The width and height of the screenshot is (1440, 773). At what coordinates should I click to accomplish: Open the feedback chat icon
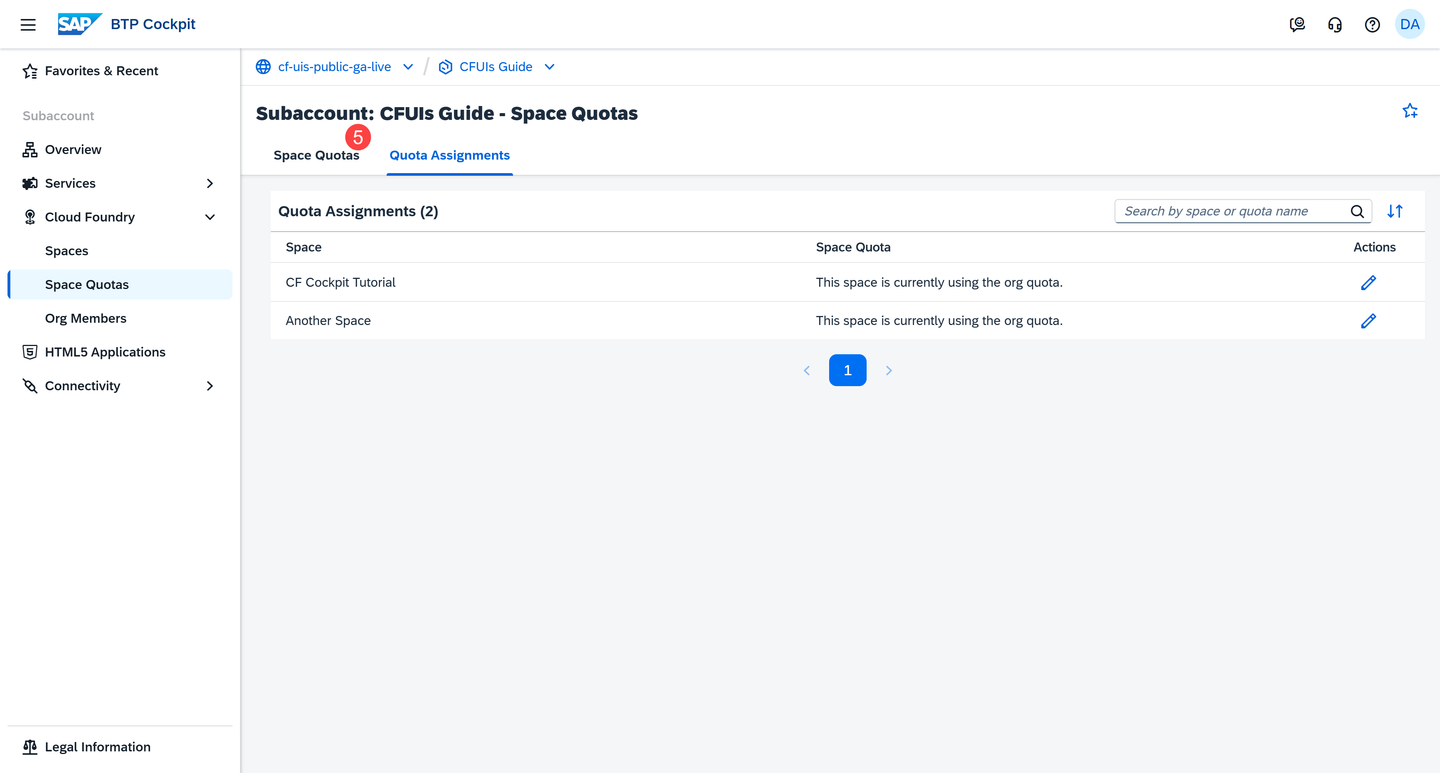click(x=1297, y=25)
